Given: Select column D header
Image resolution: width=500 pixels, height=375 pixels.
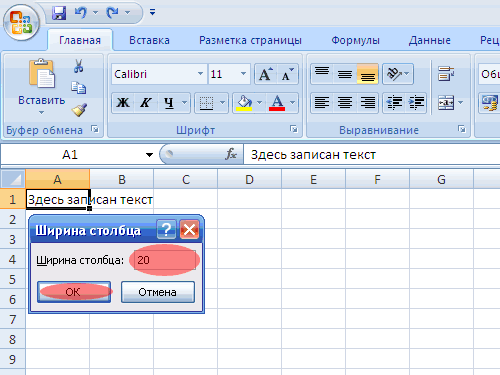Looking at the screenshot, I should click(249, 180).
